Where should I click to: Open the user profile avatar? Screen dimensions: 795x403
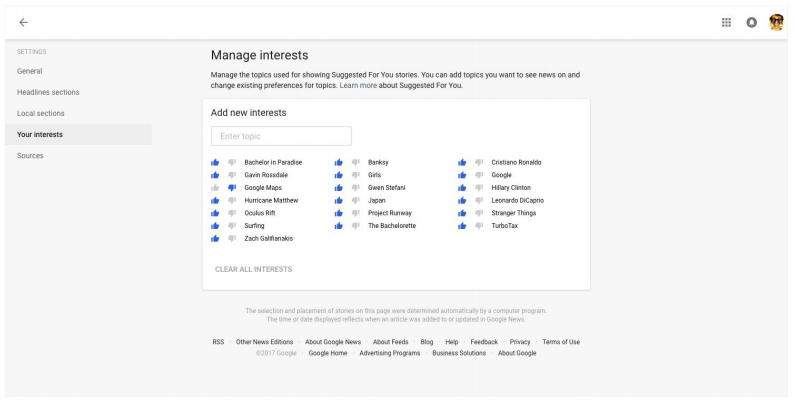(774, 21)
